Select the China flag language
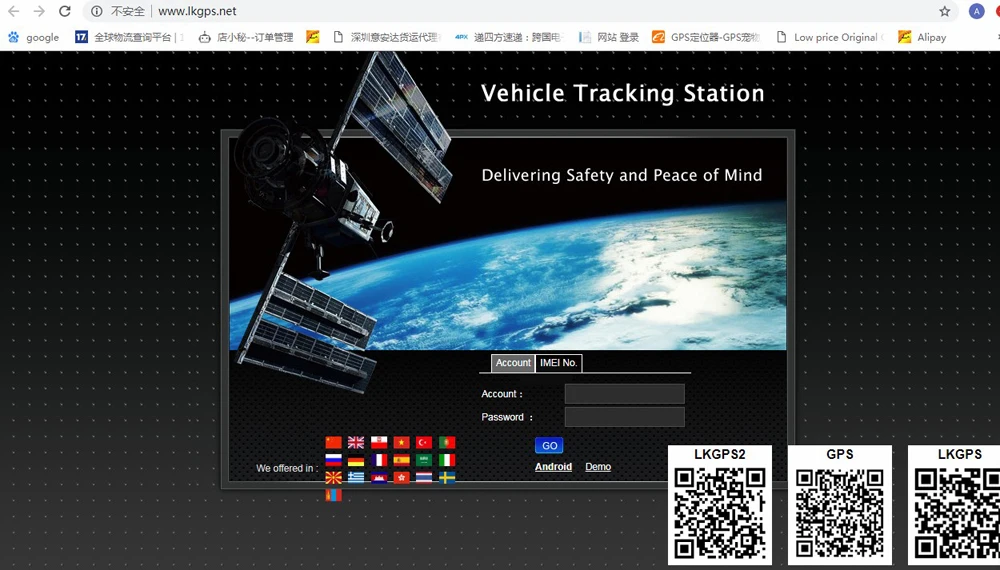The height and width of the screenshot is (570, 1000). click(334, 442)
